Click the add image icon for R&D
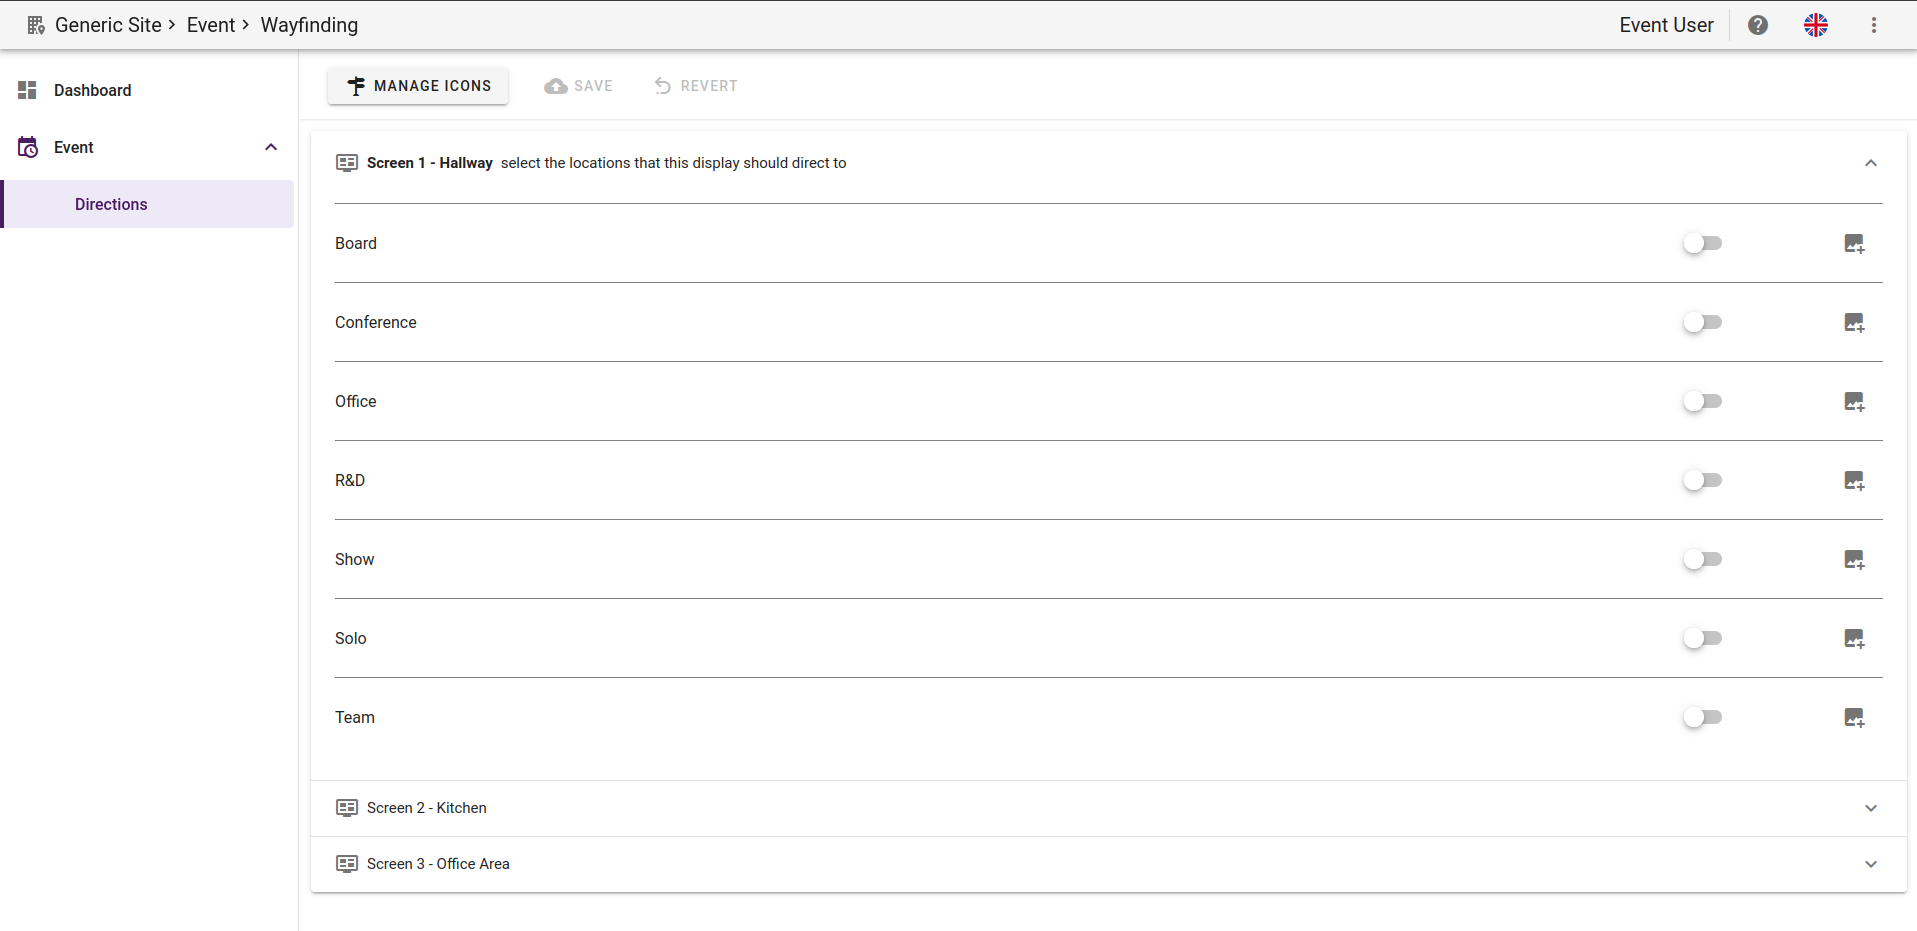This screenshot has width=1917, height=931. coord(1853,481)
